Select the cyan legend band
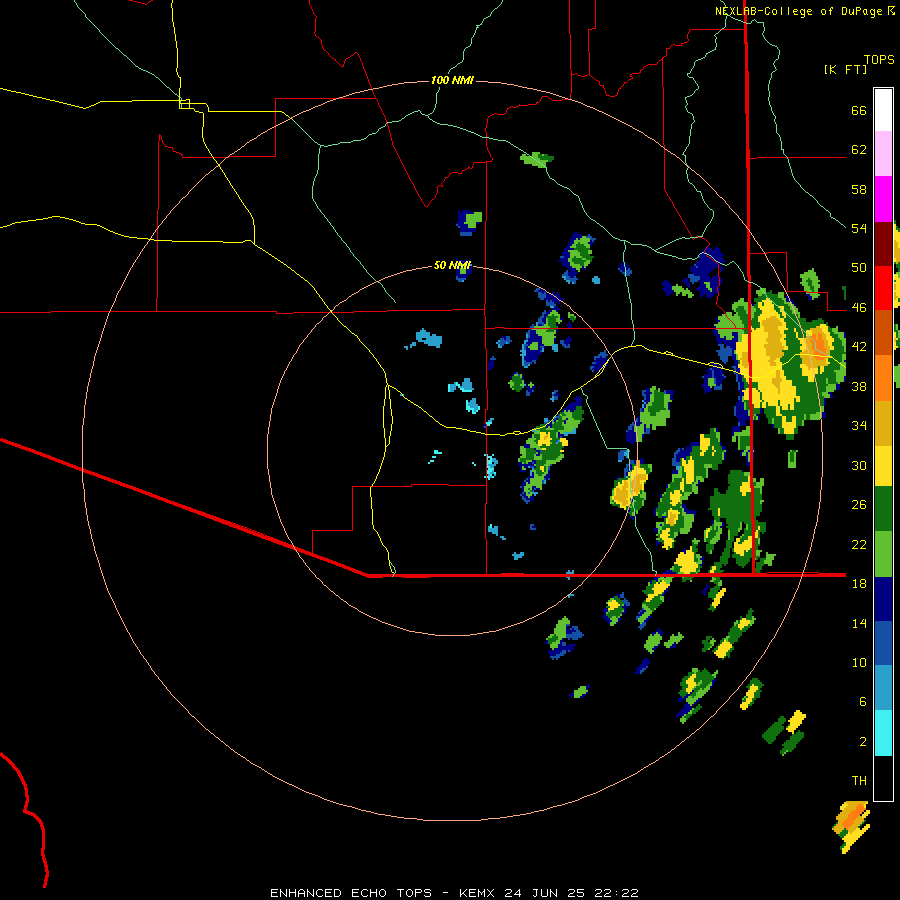This screenshot has width=900, height=900. [883, 733]
